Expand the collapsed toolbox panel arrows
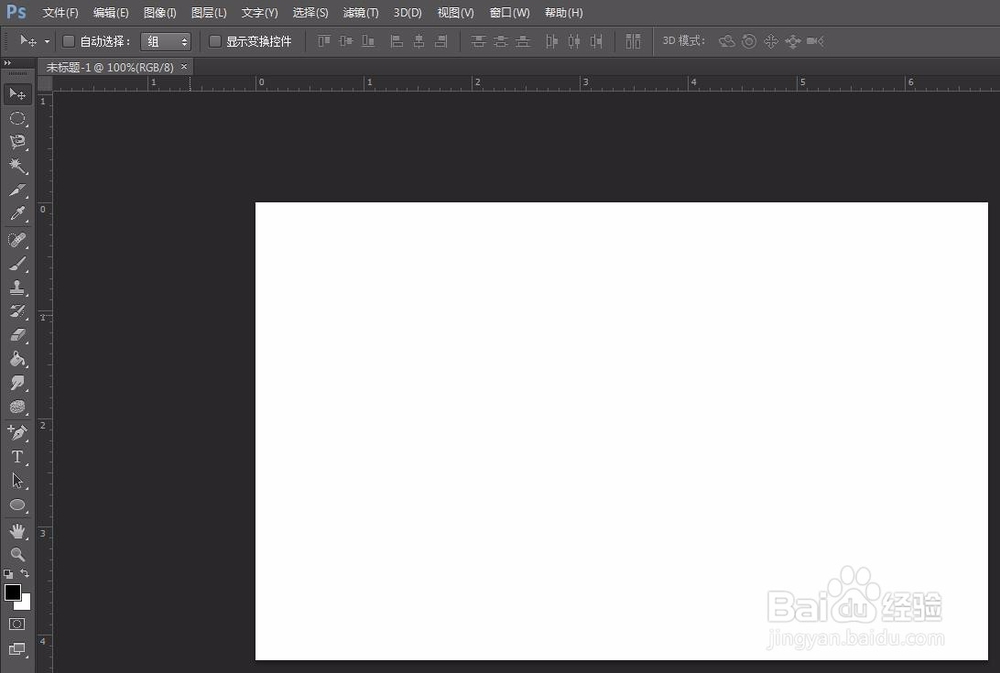 coord(8,63)
